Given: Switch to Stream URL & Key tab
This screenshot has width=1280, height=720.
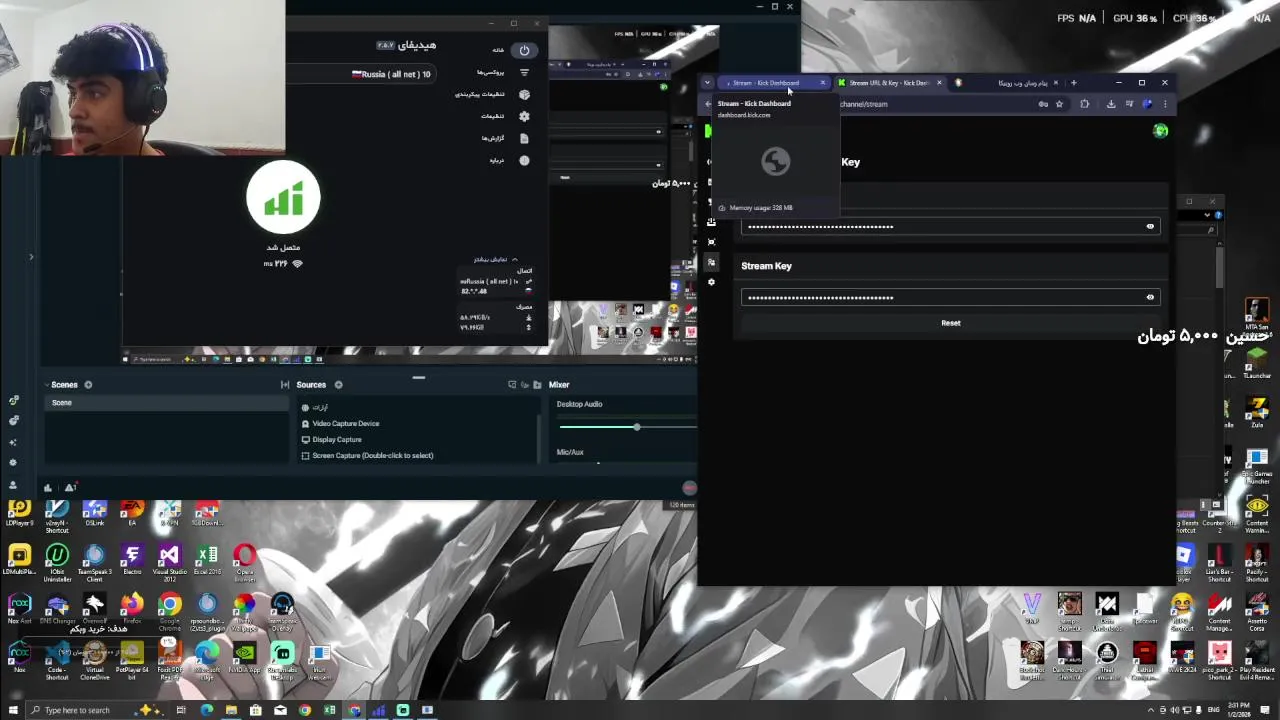Looking at the screenshot, I should coord(889,83).
